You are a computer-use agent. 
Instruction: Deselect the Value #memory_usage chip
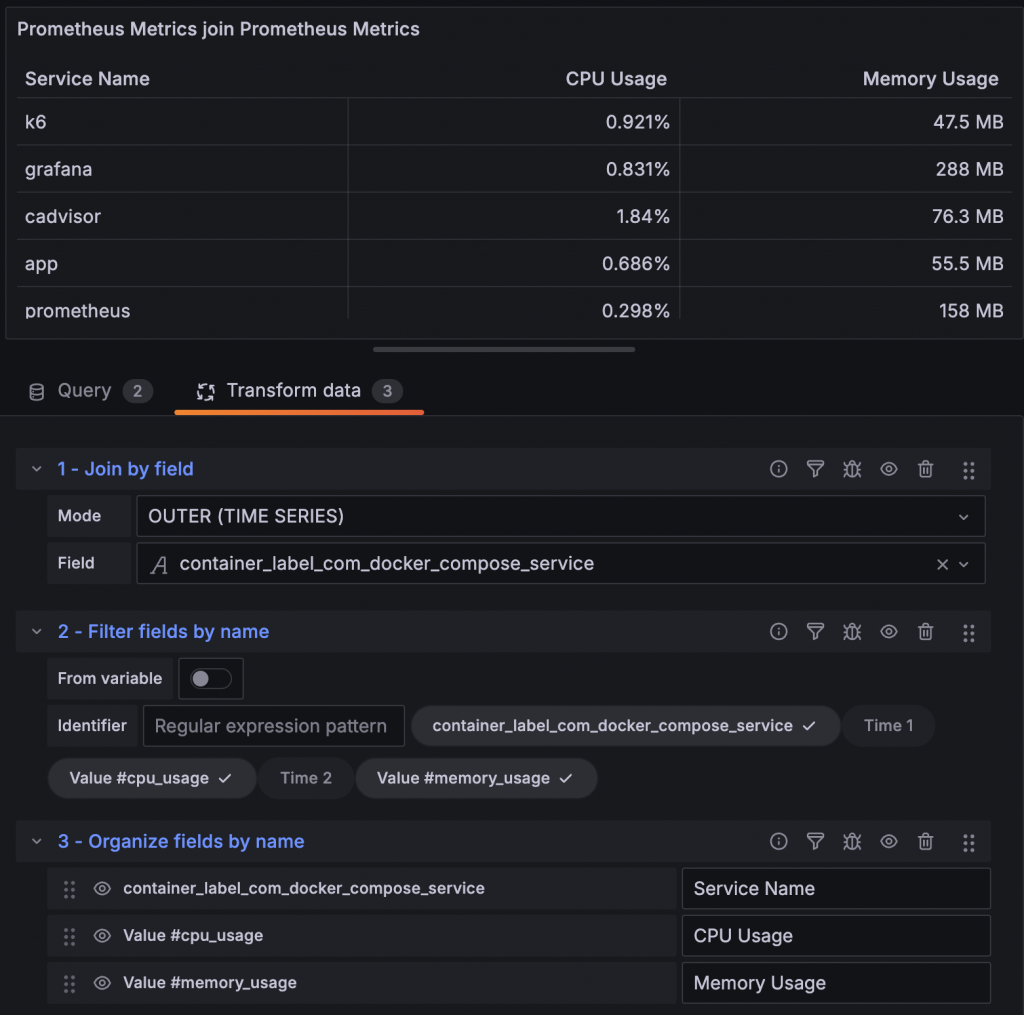pos(476,779)
